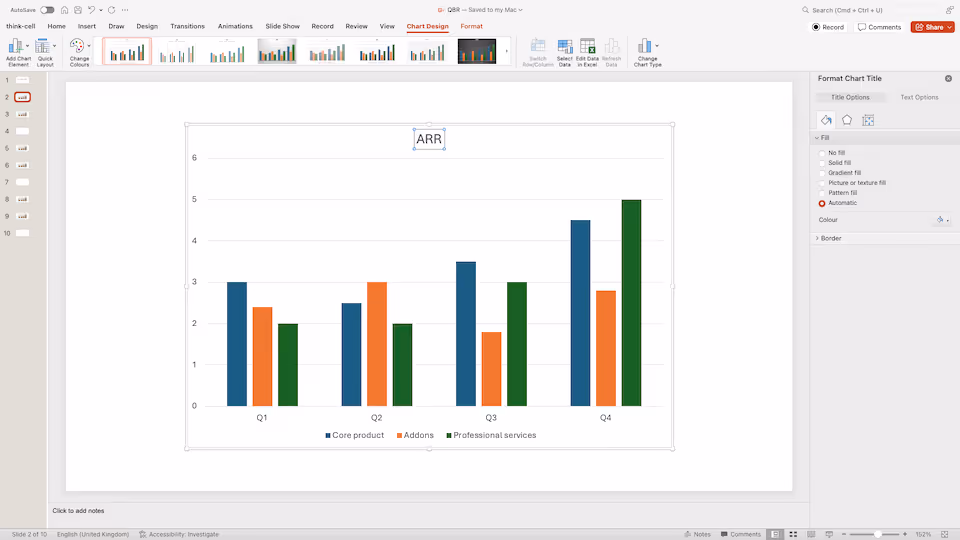This screenshot has width=960, height=540.
Task: Select Picture or texture fill
Action: pos(822,182)
